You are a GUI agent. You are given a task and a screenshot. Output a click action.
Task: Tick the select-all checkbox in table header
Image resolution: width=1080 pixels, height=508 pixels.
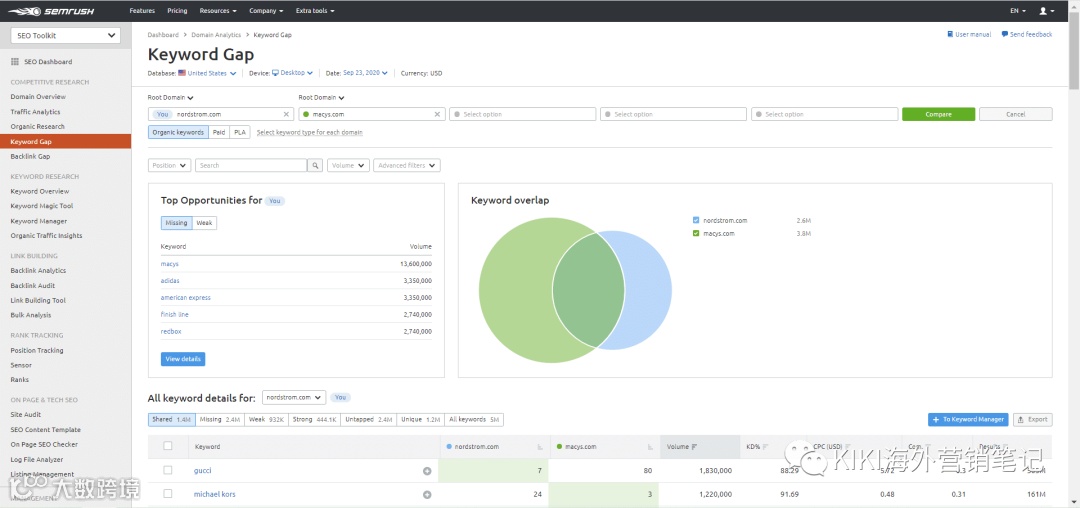click(x=167, y=446)
